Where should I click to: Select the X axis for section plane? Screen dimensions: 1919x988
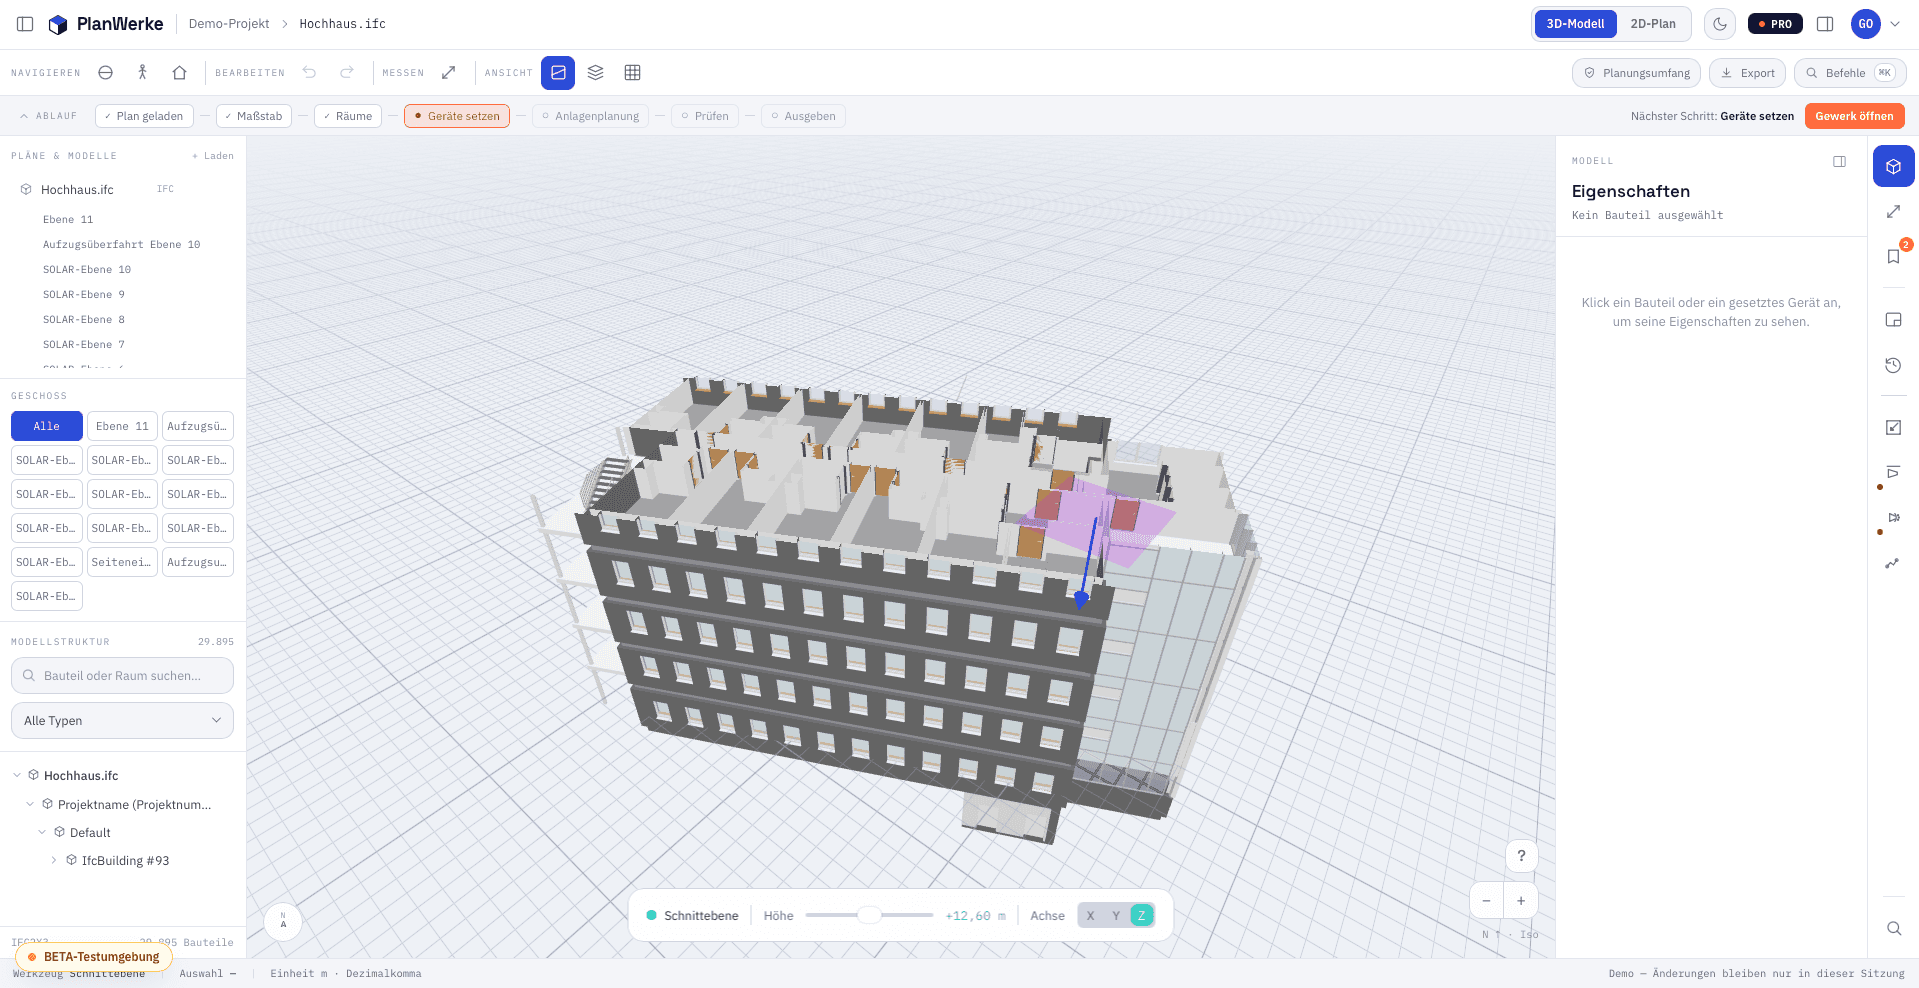pyautogui.click(x=1091, y=916)
